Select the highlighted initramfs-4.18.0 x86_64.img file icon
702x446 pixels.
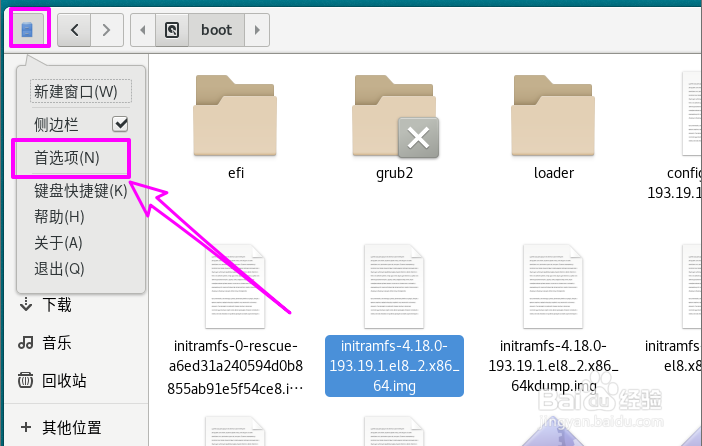tap(394, 286)
